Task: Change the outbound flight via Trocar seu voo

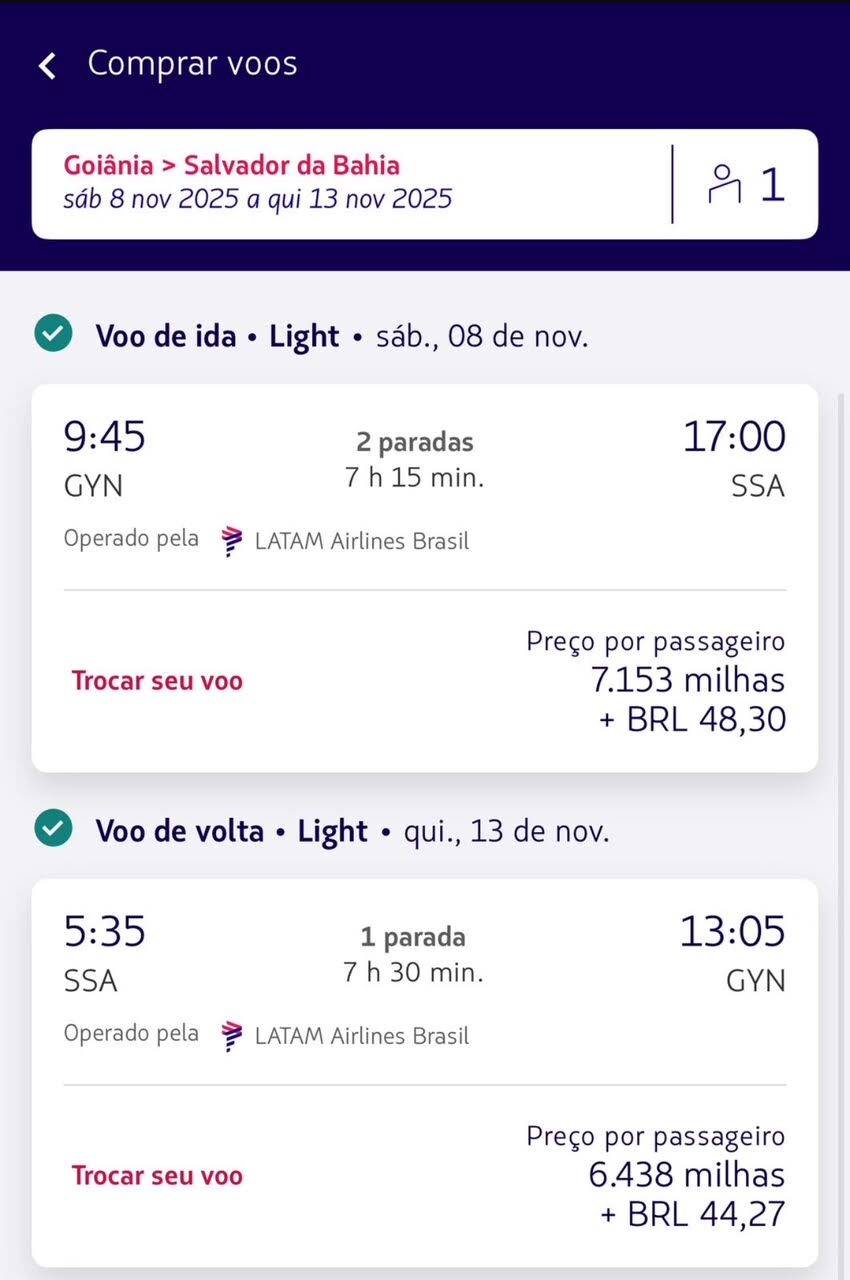Action: [157, 681]
